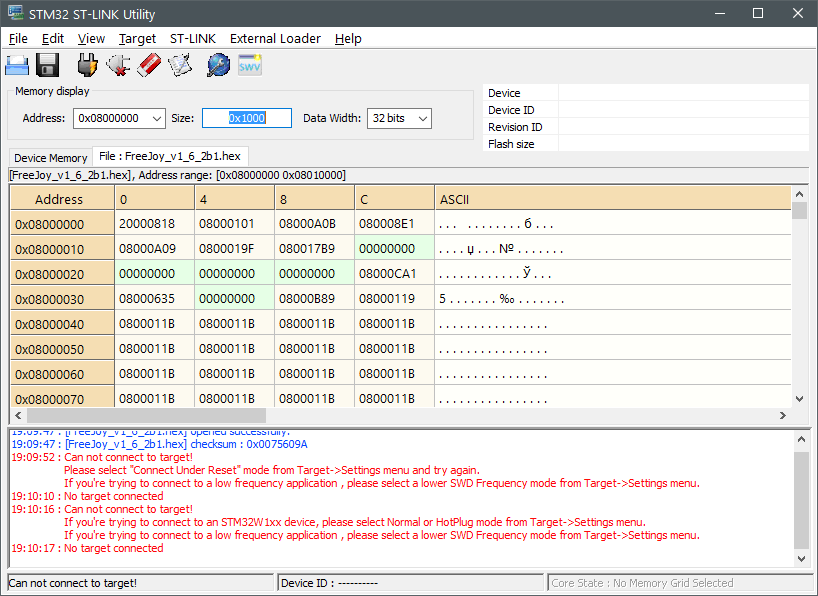Connect to target using plug icon
The width and height of the screenshot is (818, 596).
[x=88, y=65]
